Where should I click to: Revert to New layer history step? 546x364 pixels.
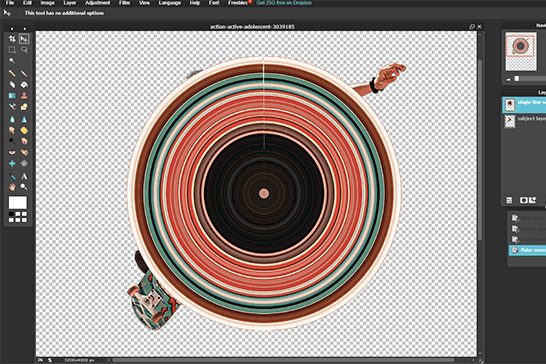point(527,218)
